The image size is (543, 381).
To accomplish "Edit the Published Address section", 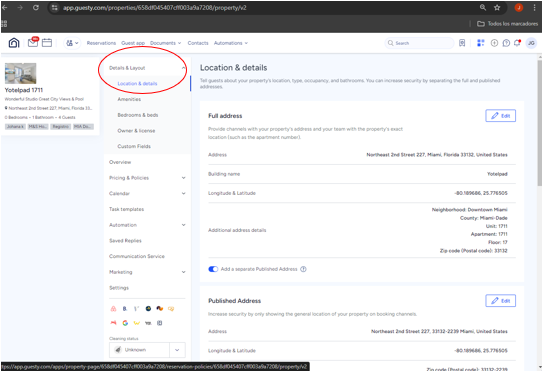I will pos(500,301).
